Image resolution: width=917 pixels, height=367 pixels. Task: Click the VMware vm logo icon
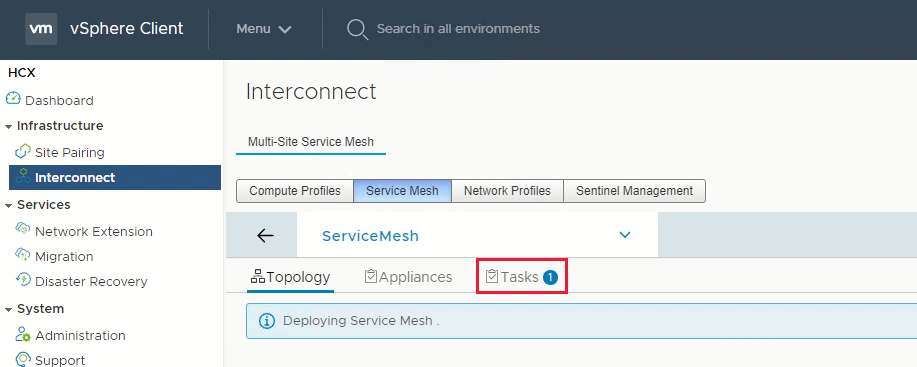[x=41, y=29]
